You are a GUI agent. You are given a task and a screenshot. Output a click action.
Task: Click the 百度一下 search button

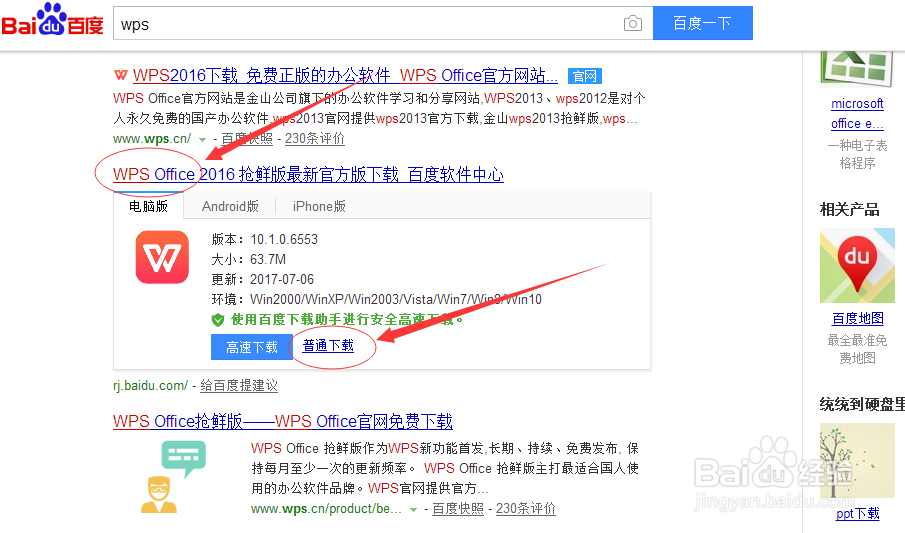[702, 23]
